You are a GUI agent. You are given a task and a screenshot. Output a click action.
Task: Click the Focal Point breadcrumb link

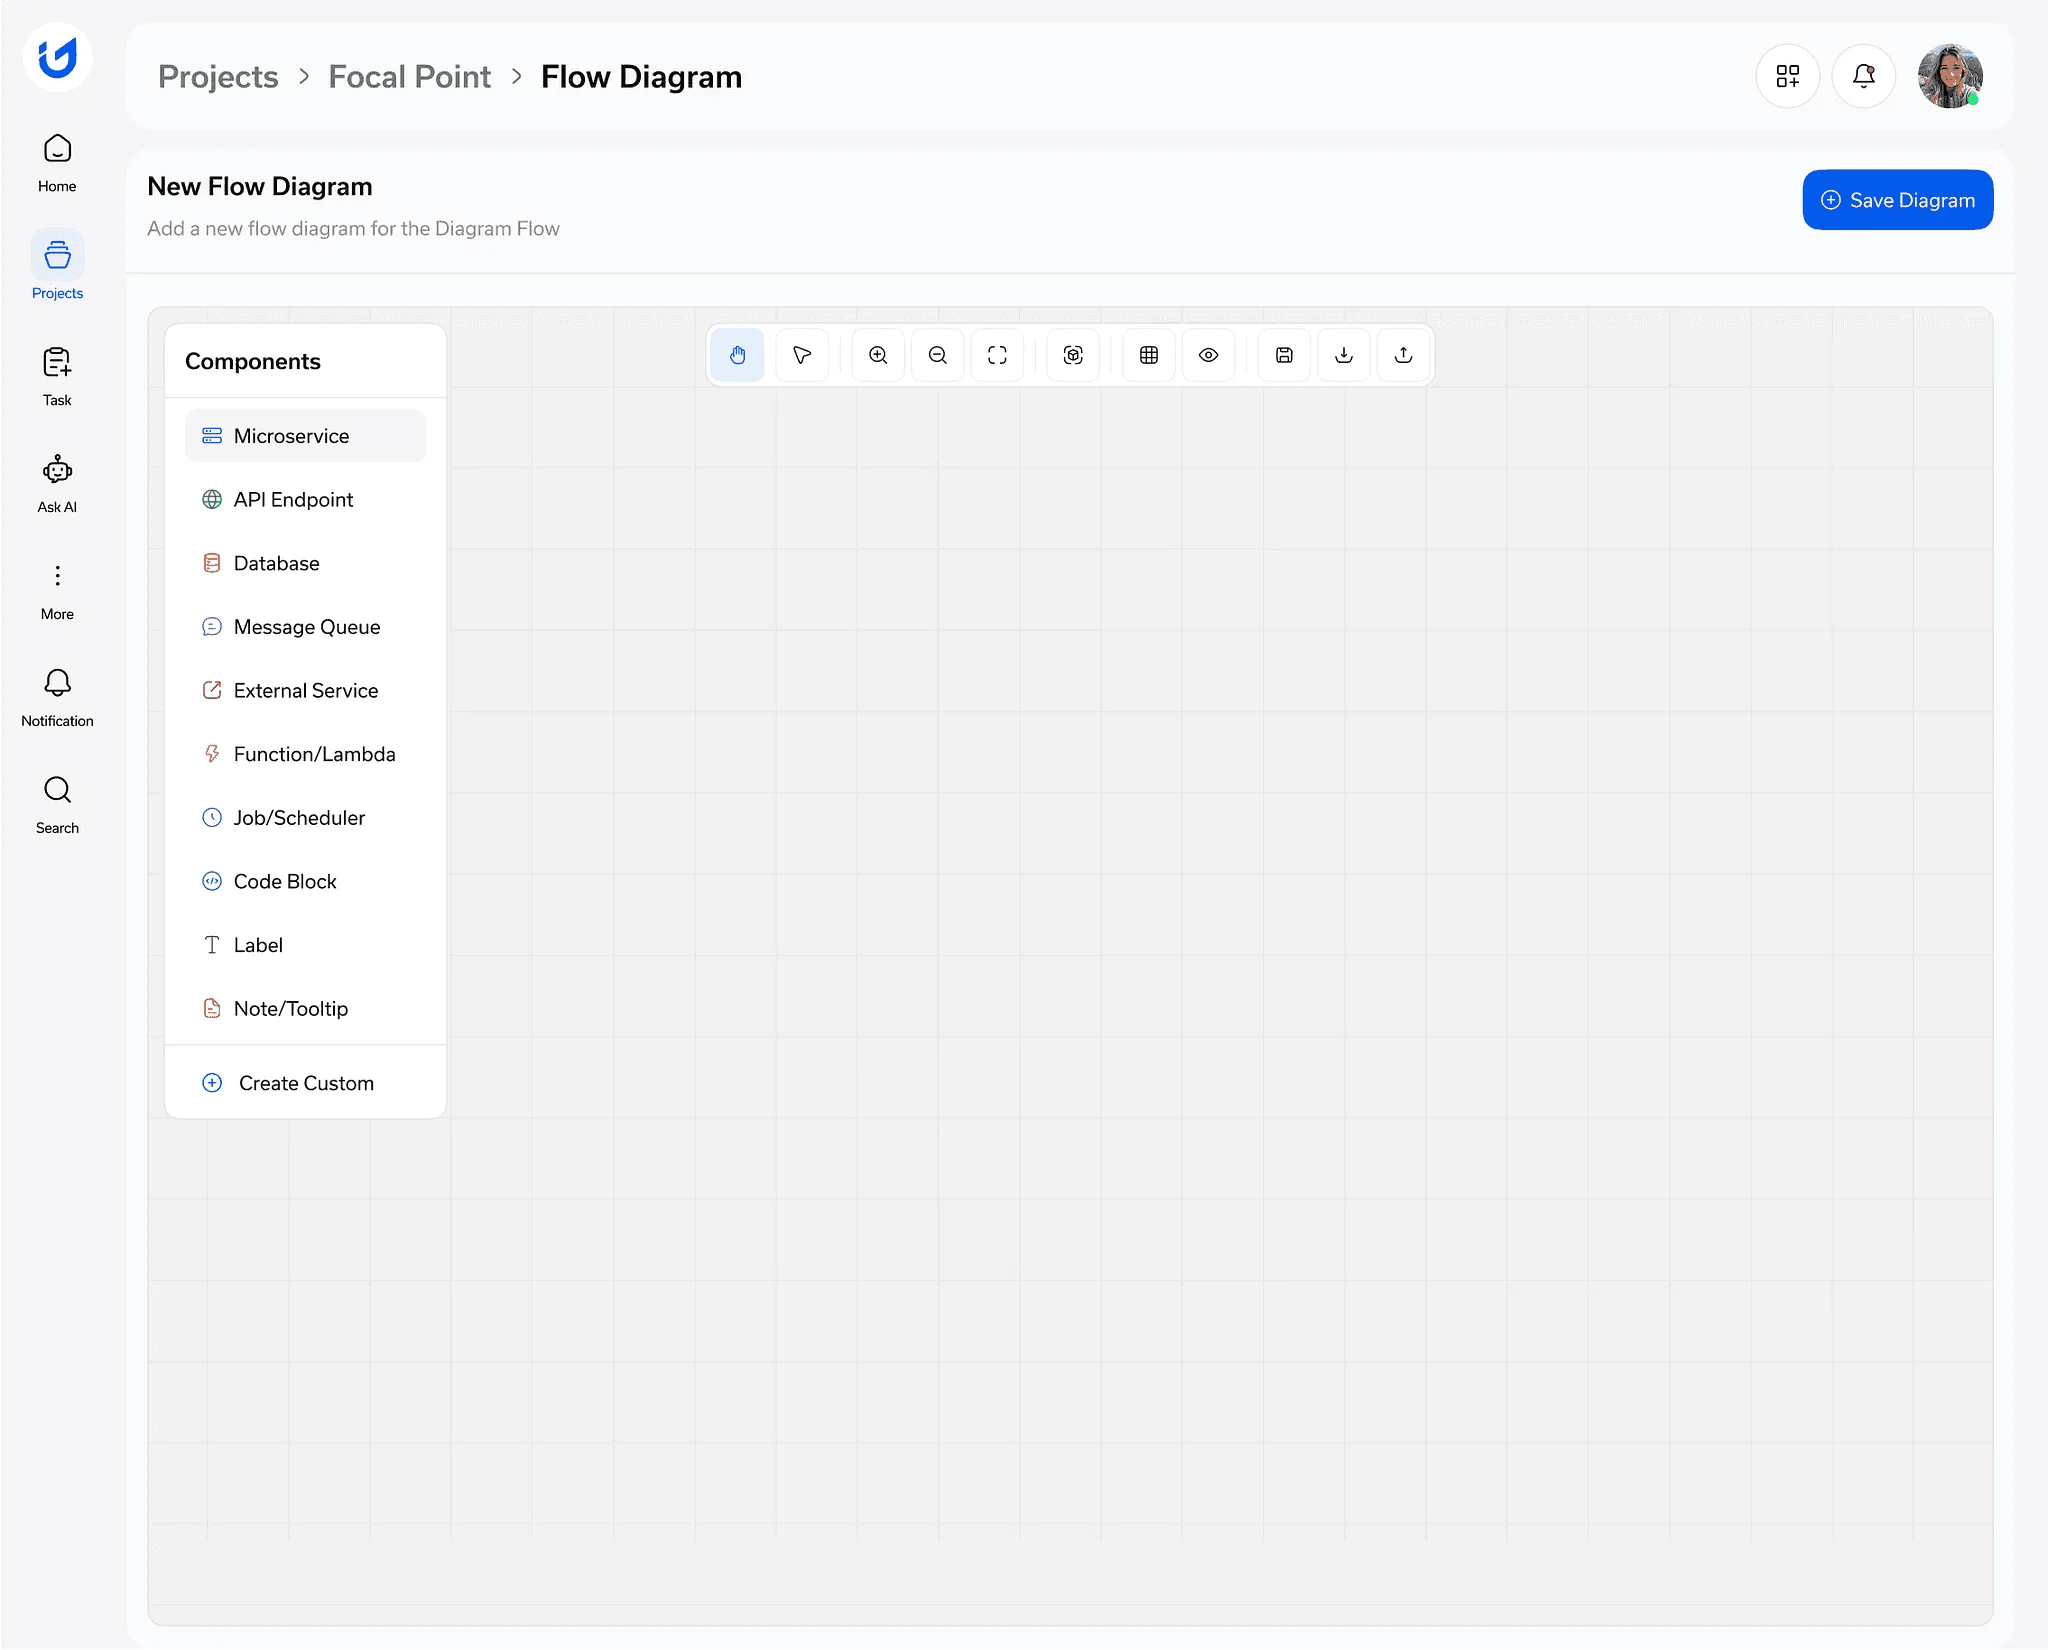[x=409, y=77]
